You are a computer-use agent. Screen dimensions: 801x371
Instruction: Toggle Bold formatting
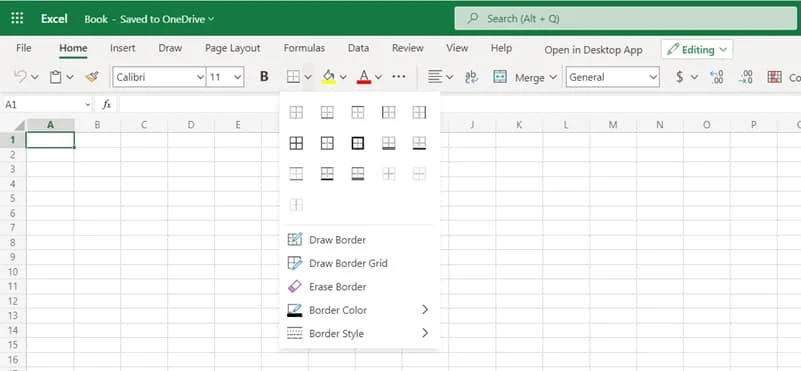coord(264,77)
